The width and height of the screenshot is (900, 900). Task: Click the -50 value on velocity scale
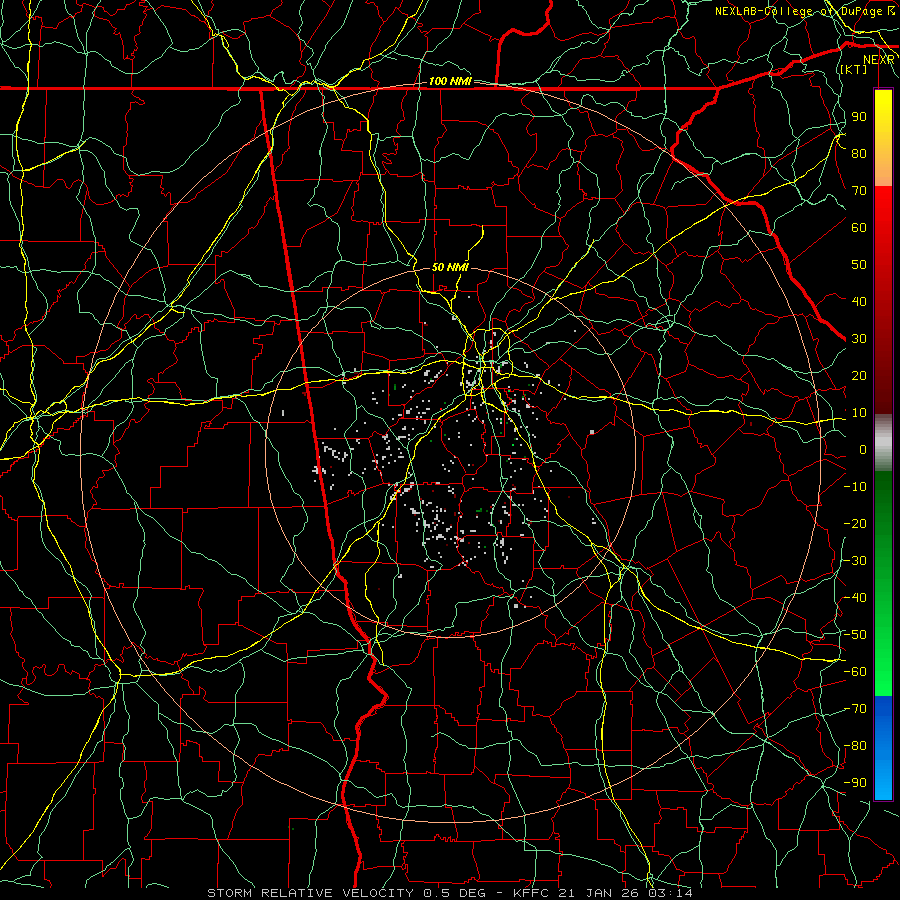(855, 635)
